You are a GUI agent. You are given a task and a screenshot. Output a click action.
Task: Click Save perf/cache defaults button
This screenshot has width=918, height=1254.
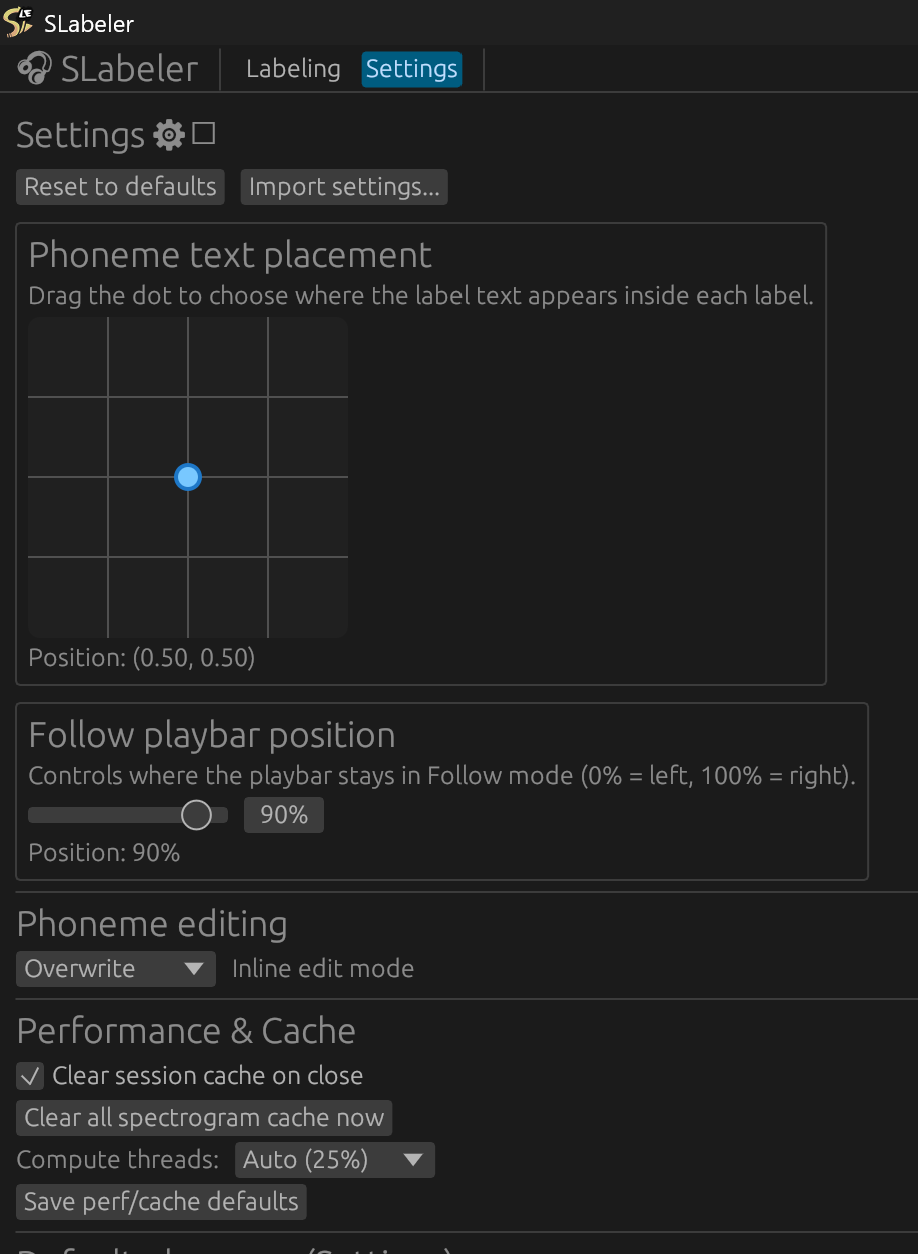point(161,1201)
